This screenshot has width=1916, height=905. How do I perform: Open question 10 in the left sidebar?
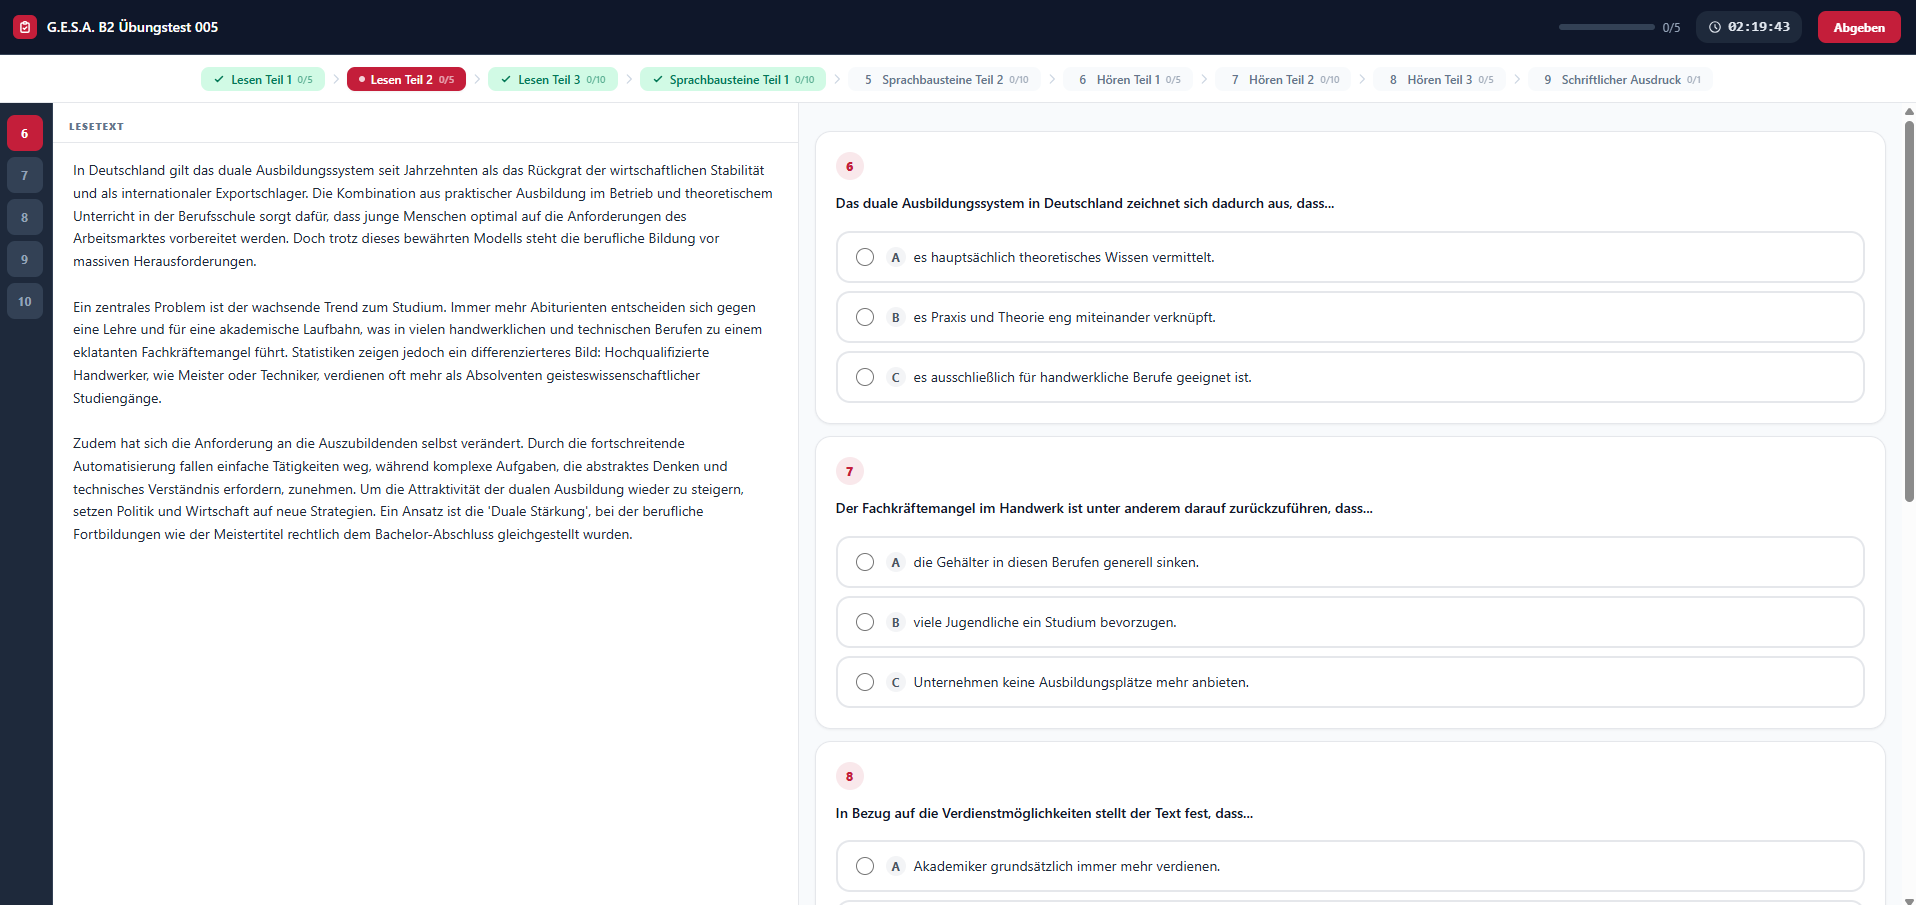coord(25,301)
